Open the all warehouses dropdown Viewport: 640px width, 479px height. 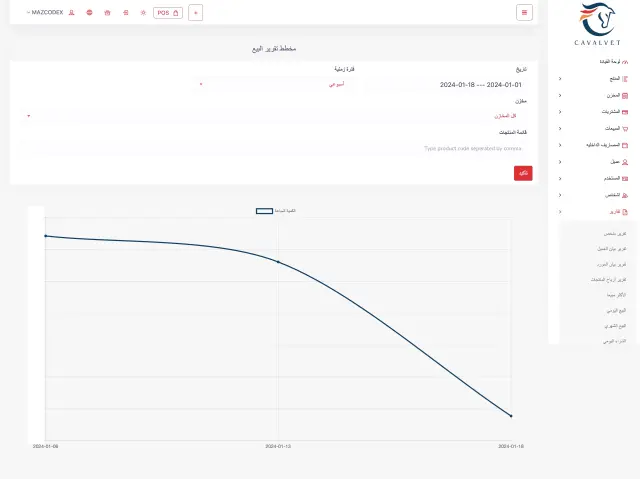pyautogui.click(x=274, y=116)
